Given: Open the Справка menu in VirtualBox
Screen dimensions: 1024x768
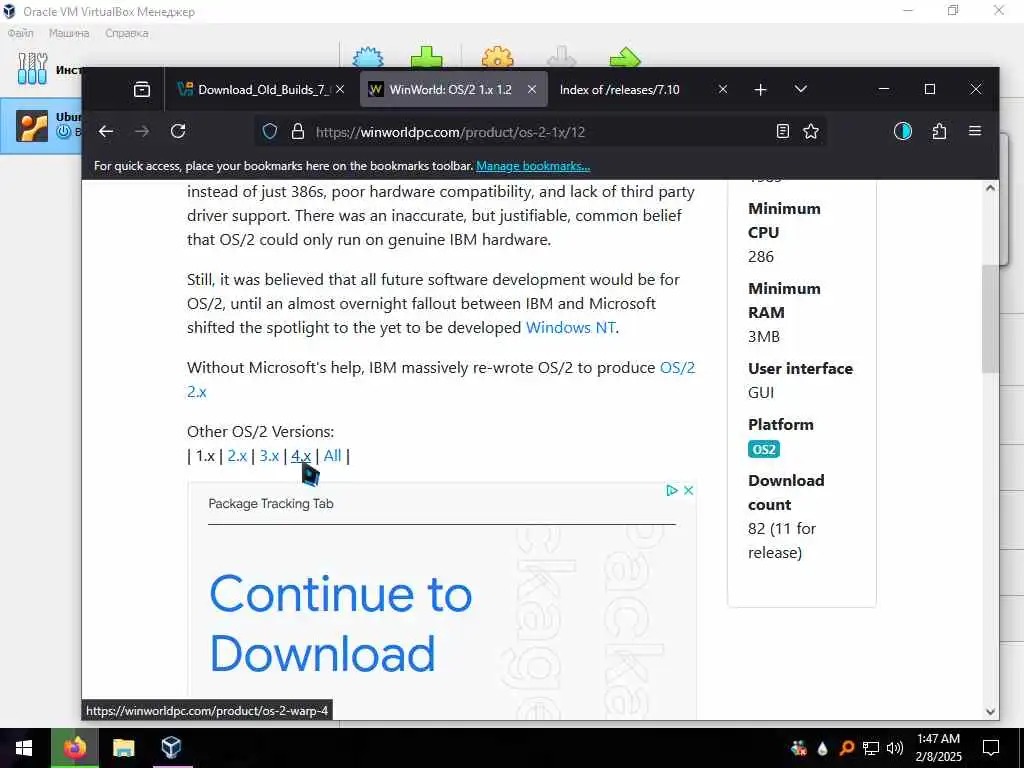Looking at the screenshot, I should click(127, 33).
